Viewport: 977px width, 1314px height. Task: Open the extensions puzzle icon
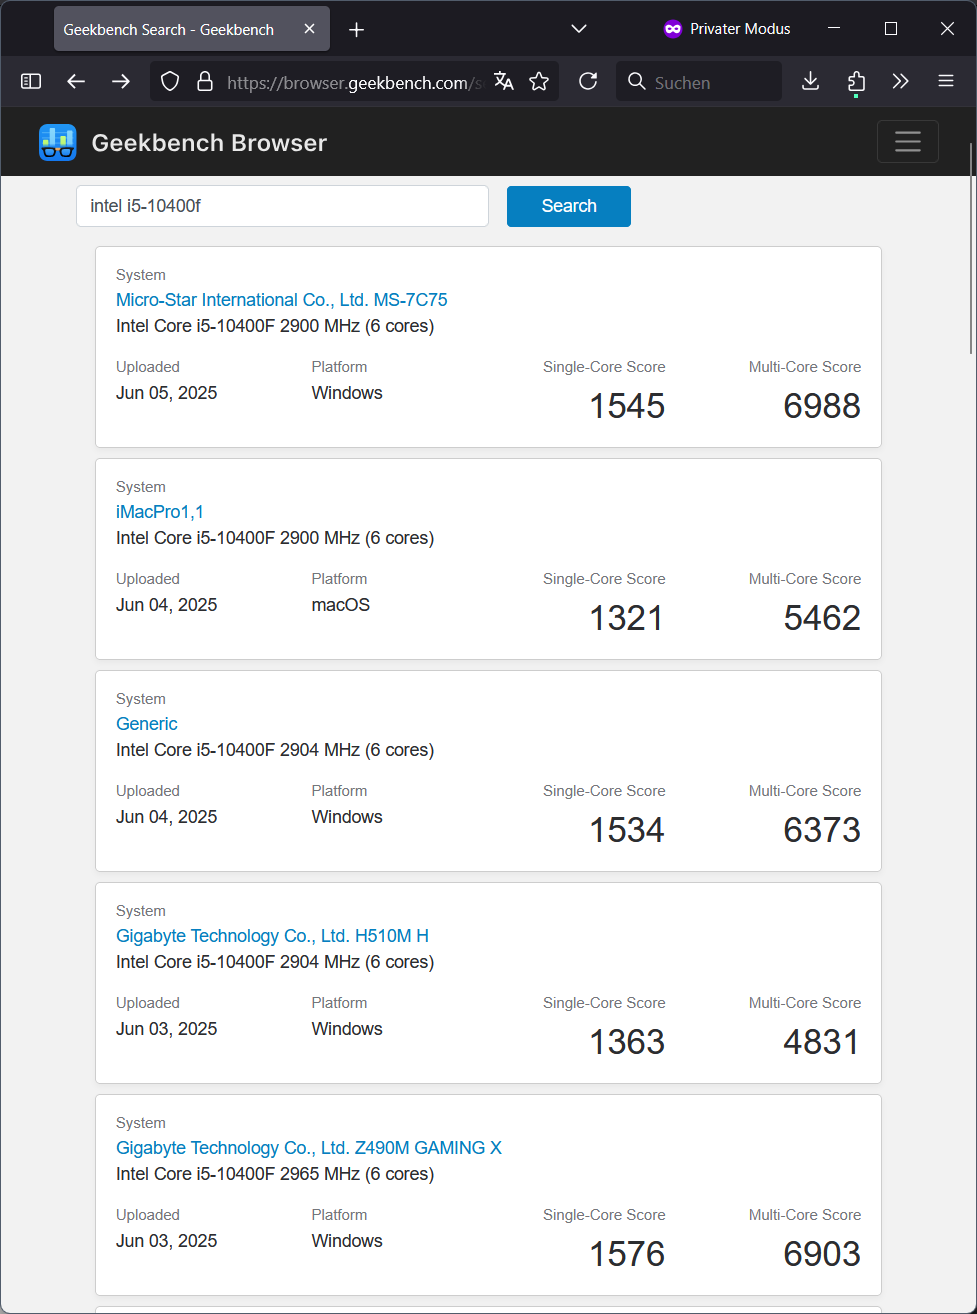856,82
